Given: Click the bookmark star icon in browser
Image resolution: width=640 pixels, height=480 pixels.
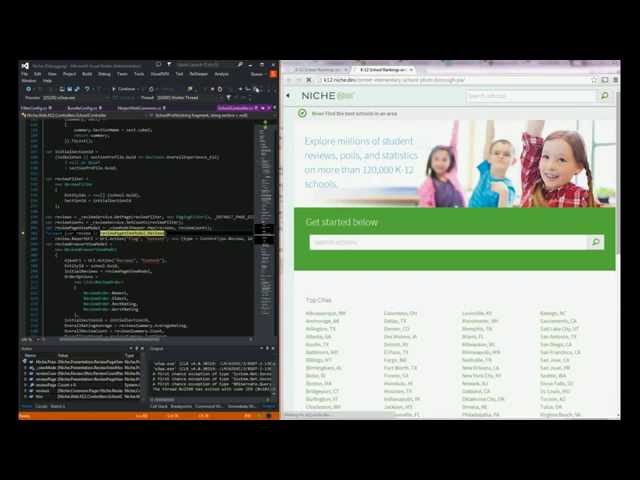Looking at the screenshot, I should click(x=594, y=80).
